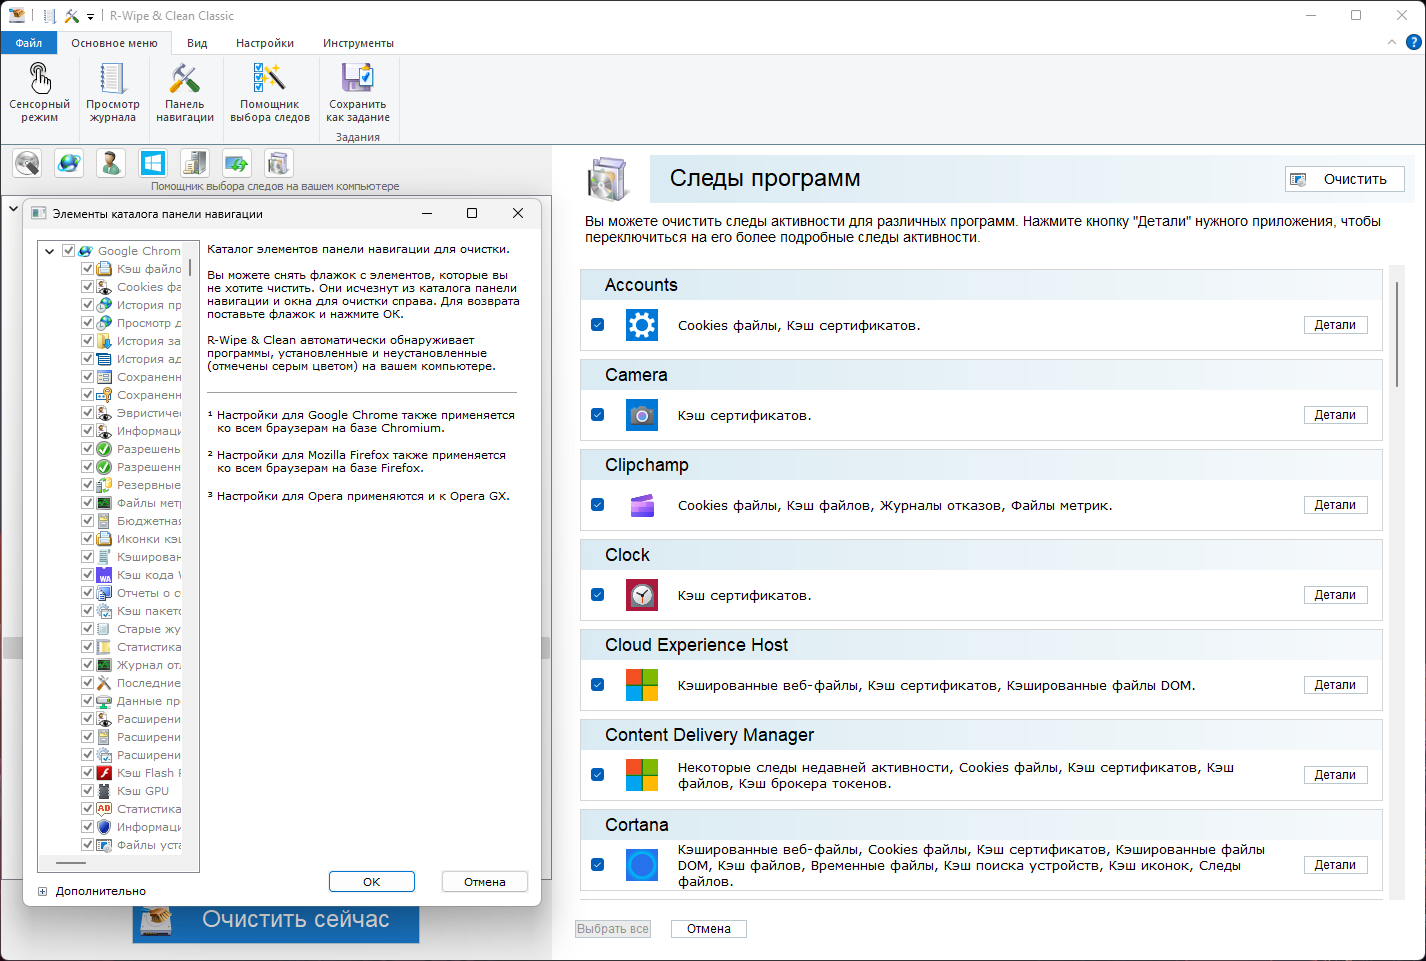Select the Старые жу tree item
Screen dimensions: 1426x961
148,629
